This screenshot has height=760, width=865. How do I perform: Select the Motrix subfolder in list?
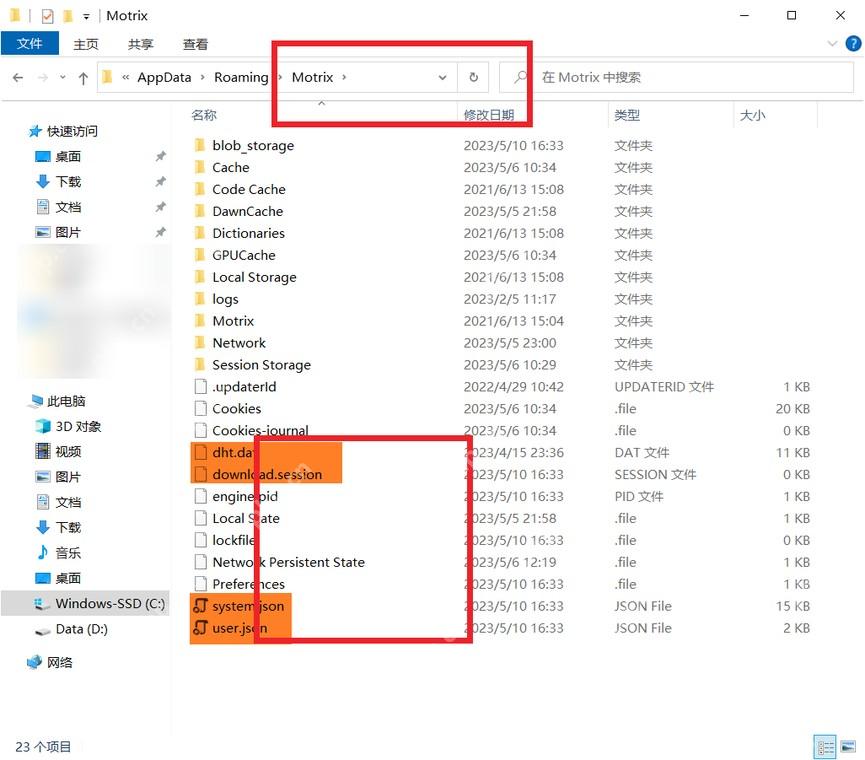click(x=233, y=321)
